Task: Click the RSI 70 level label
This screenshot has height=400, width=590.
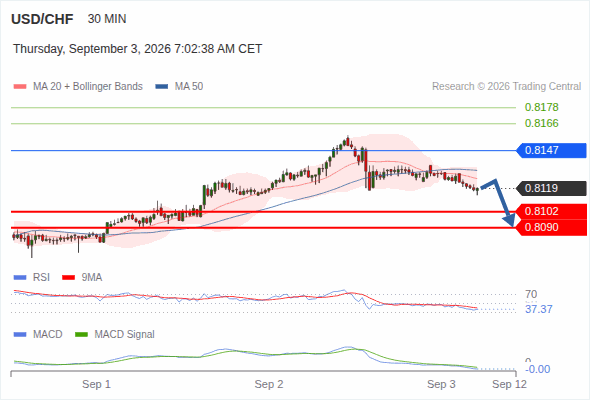Action: click(531, 294)
